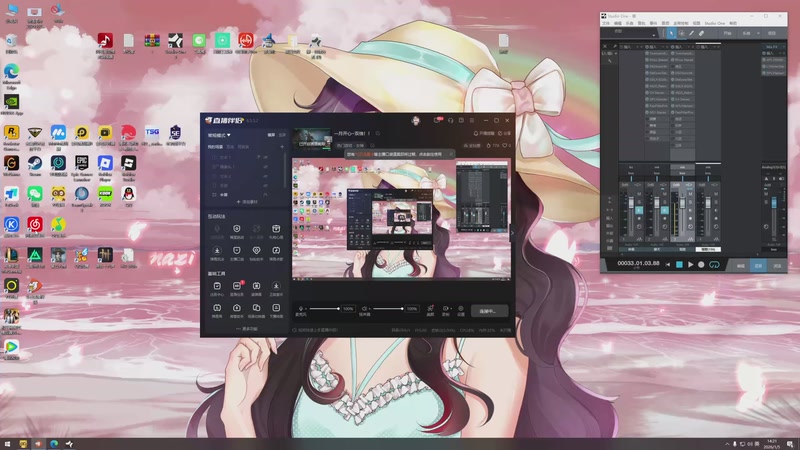800x450 pixels.
Task: Click the heart-shield icon in interactive tools
Action: click(256, 251)
